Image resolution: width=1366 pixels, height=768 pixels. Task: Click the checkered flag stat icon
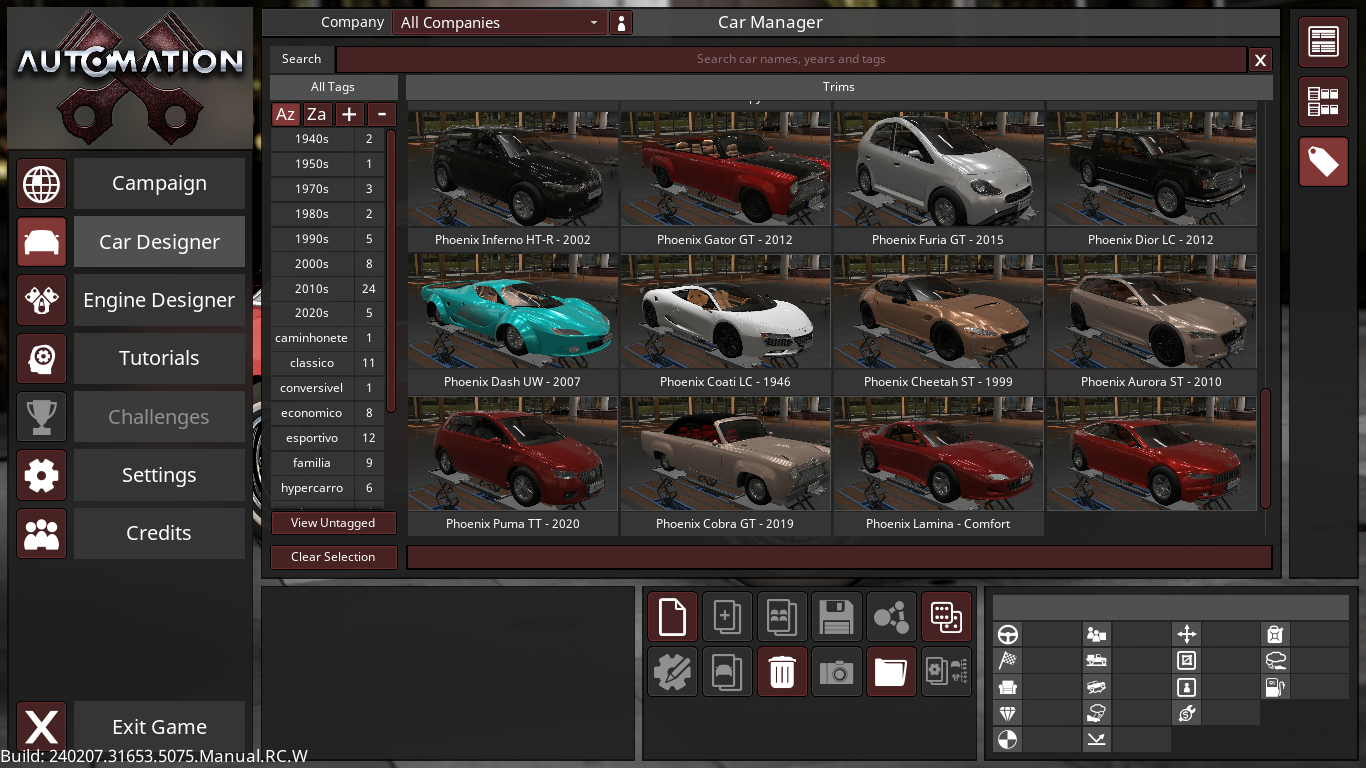click(x=1007, y=660)
